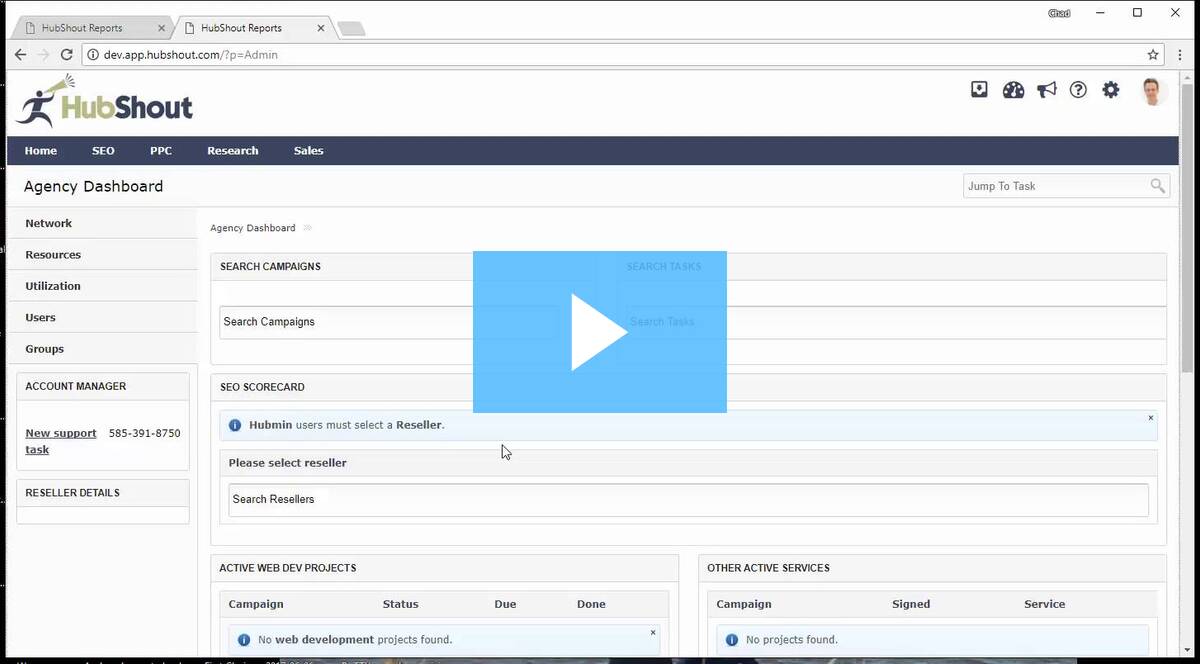Click the OTHER ACTIVE SERVICES heading
The width and height of the screenshot is (1200, 664).
(768, 568)
